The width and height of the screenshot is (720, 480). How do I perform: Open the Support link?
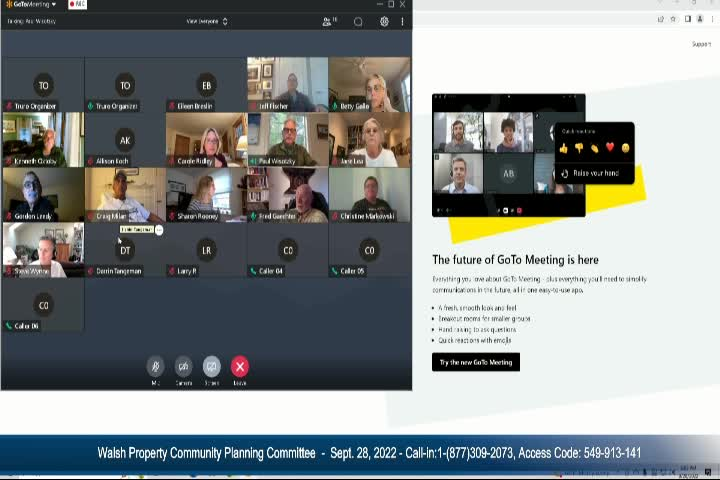coord(701,44)
